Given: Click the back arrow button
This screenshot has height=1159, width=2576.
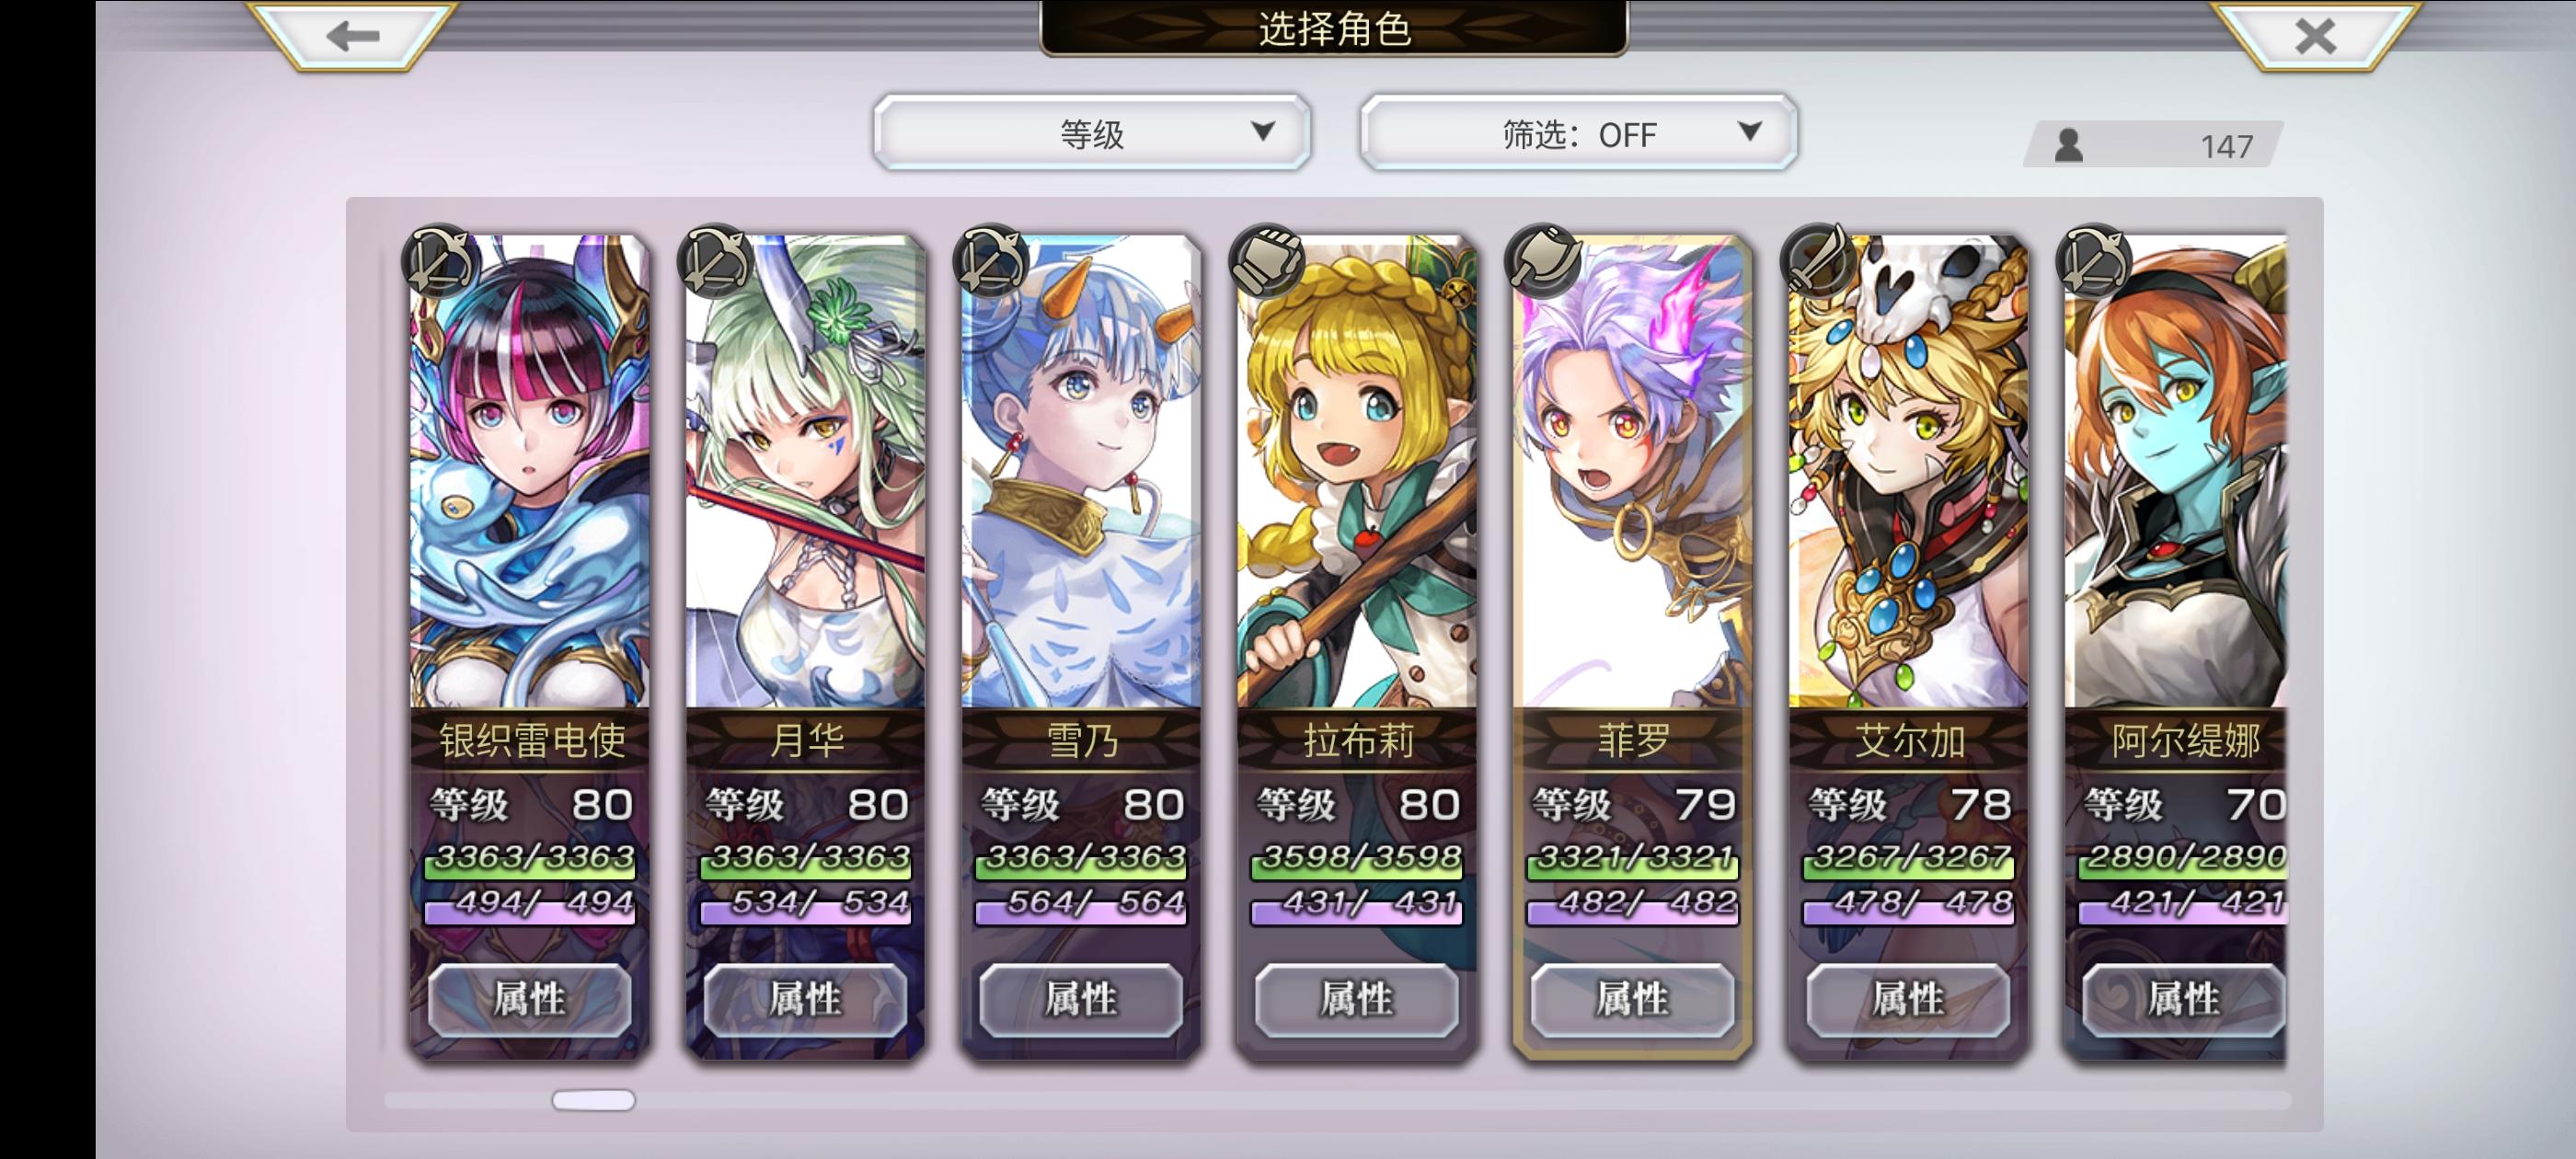Looking at the screenshot, I should (353, 36).
